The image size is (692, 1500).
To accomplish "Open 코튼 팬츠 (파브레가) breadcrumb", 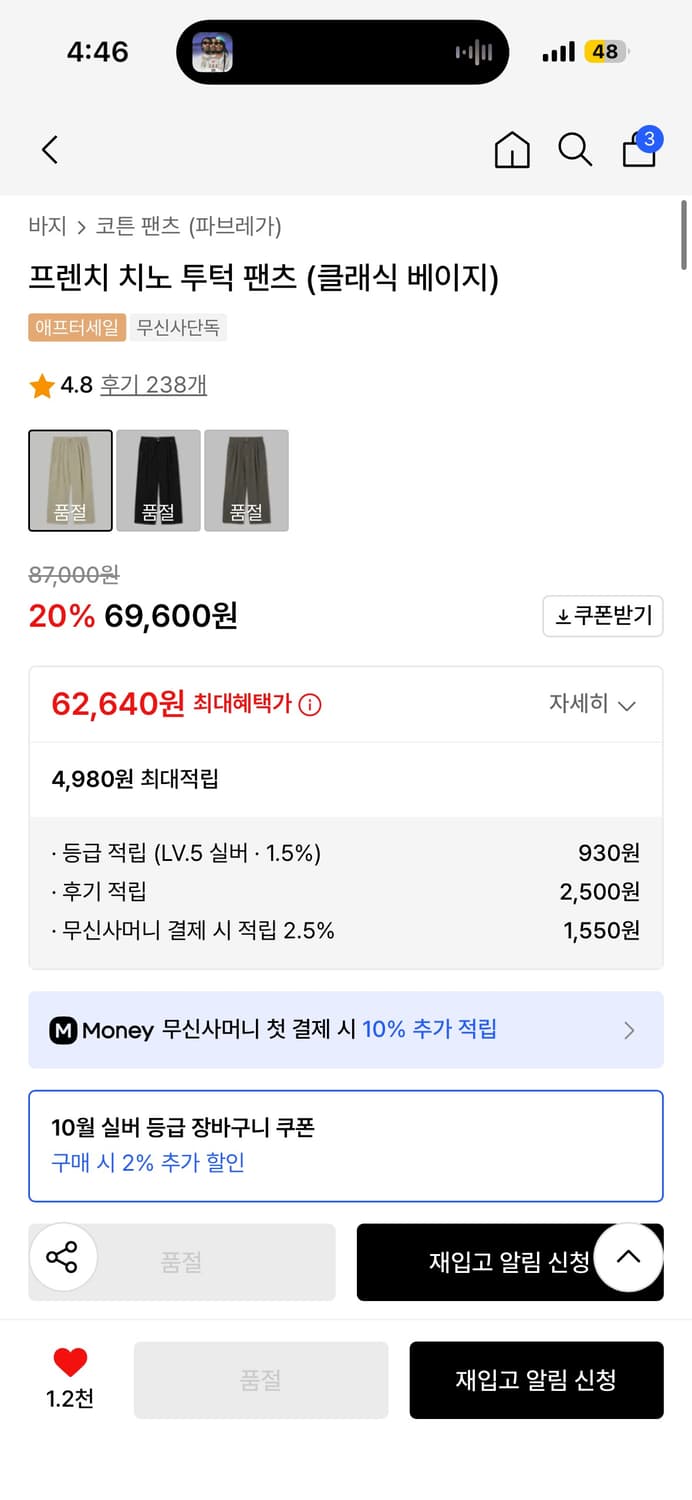I will point(188,226).
